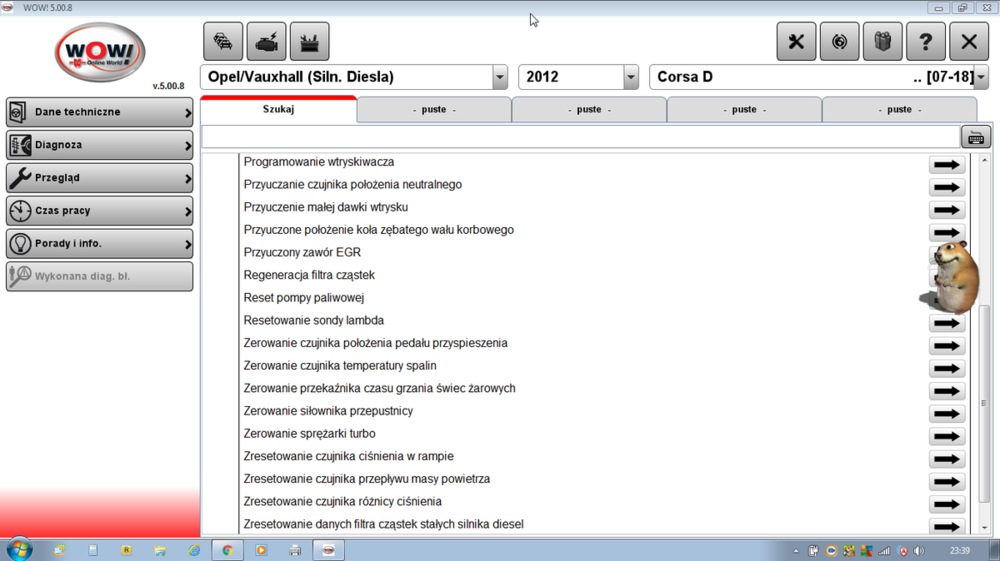Click in the search input field
Screen dimensions: 1000x561
click(x=580, y=137)
